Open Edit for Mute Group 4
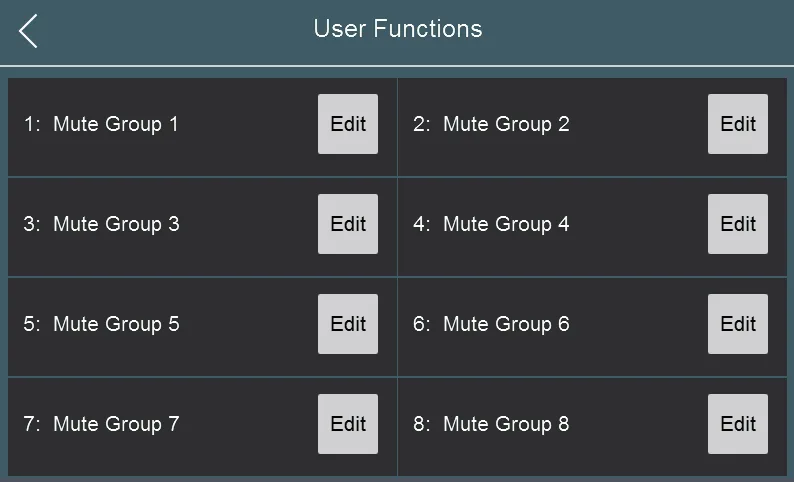The image size is (794, 482). click(x=738, y=224)
